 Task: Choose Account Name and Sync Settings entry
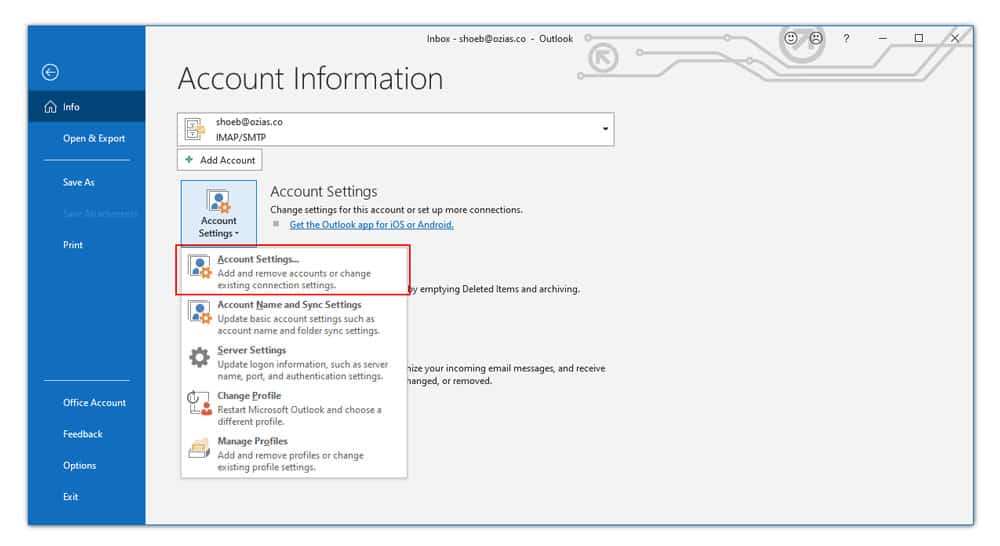tap(294, 317)
